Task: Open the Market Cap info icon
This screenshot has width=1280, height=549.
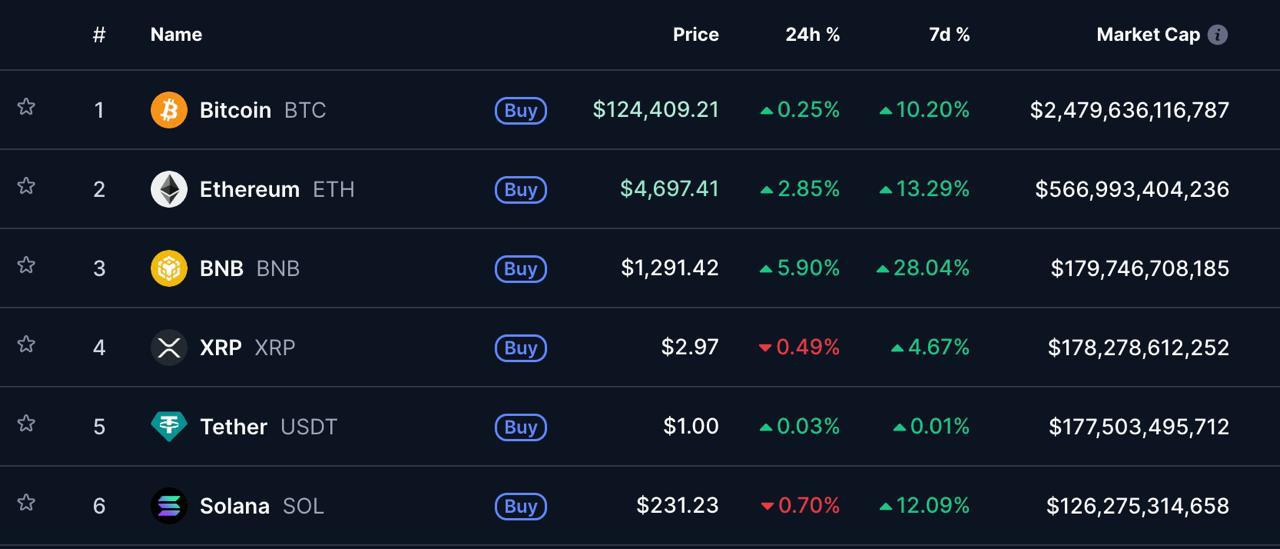Action: click(1217, 35)
